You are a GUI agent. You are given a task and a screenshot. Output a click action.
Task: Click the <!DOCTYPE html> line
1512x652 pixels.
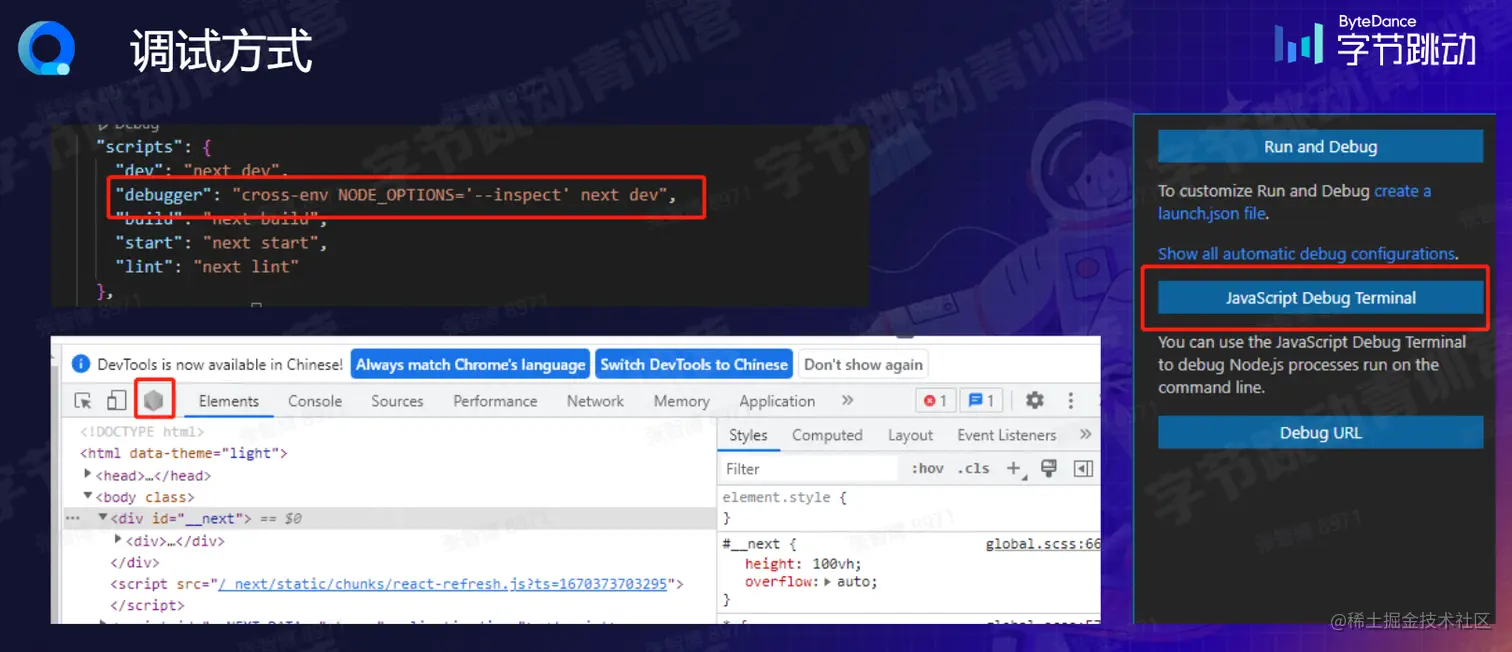pyautogui.click(x=142, y=431)
